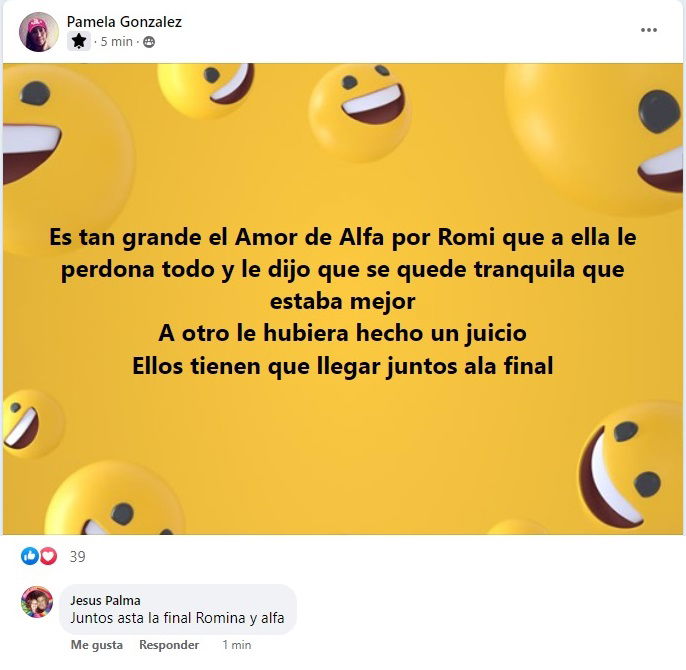Open the three-dots post options menu
686x670 pixels.
point(648,30)
